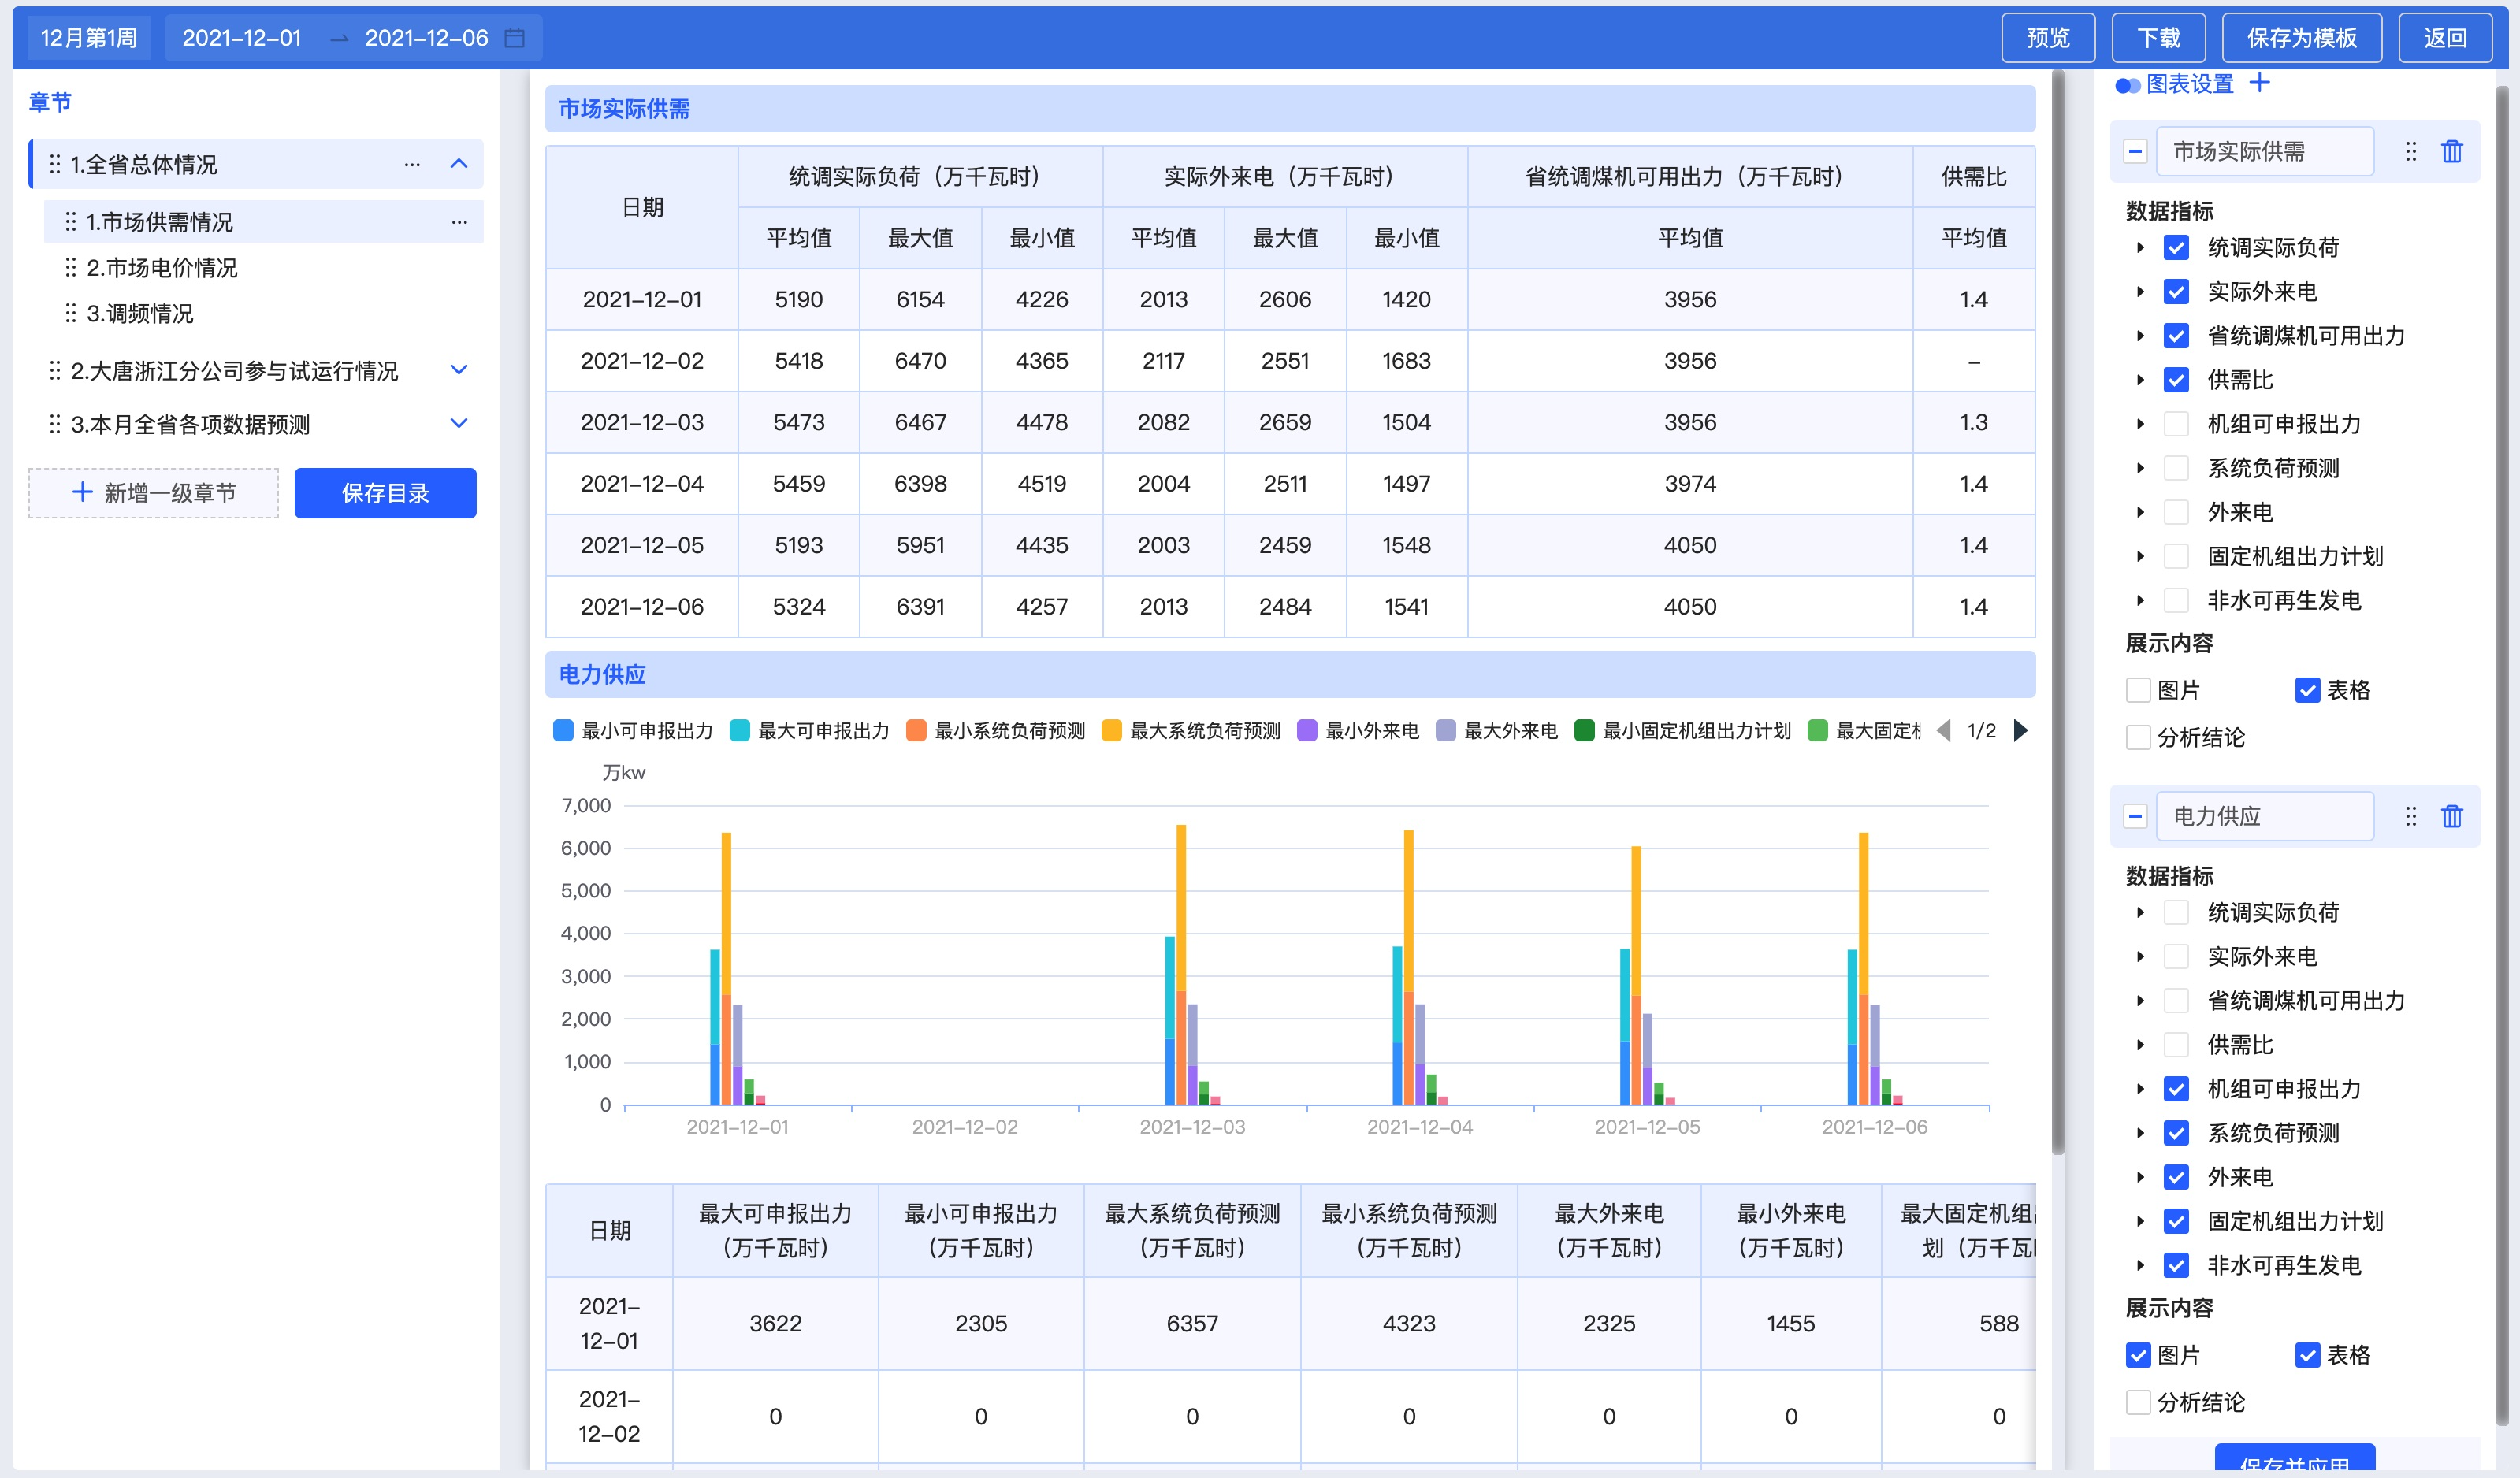Check 机组可申报出力 in 市场实际供需

(2176, 424)
